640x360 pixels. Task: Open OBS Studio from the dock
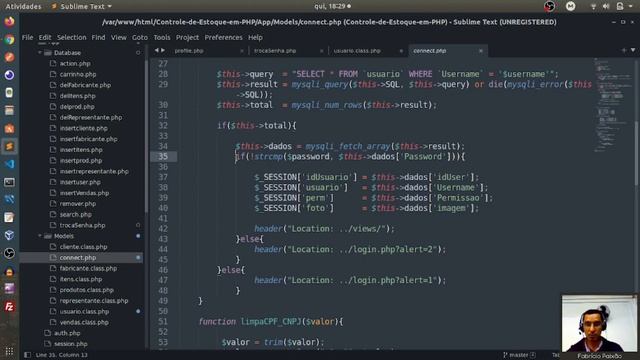click(x=9, y=253)
